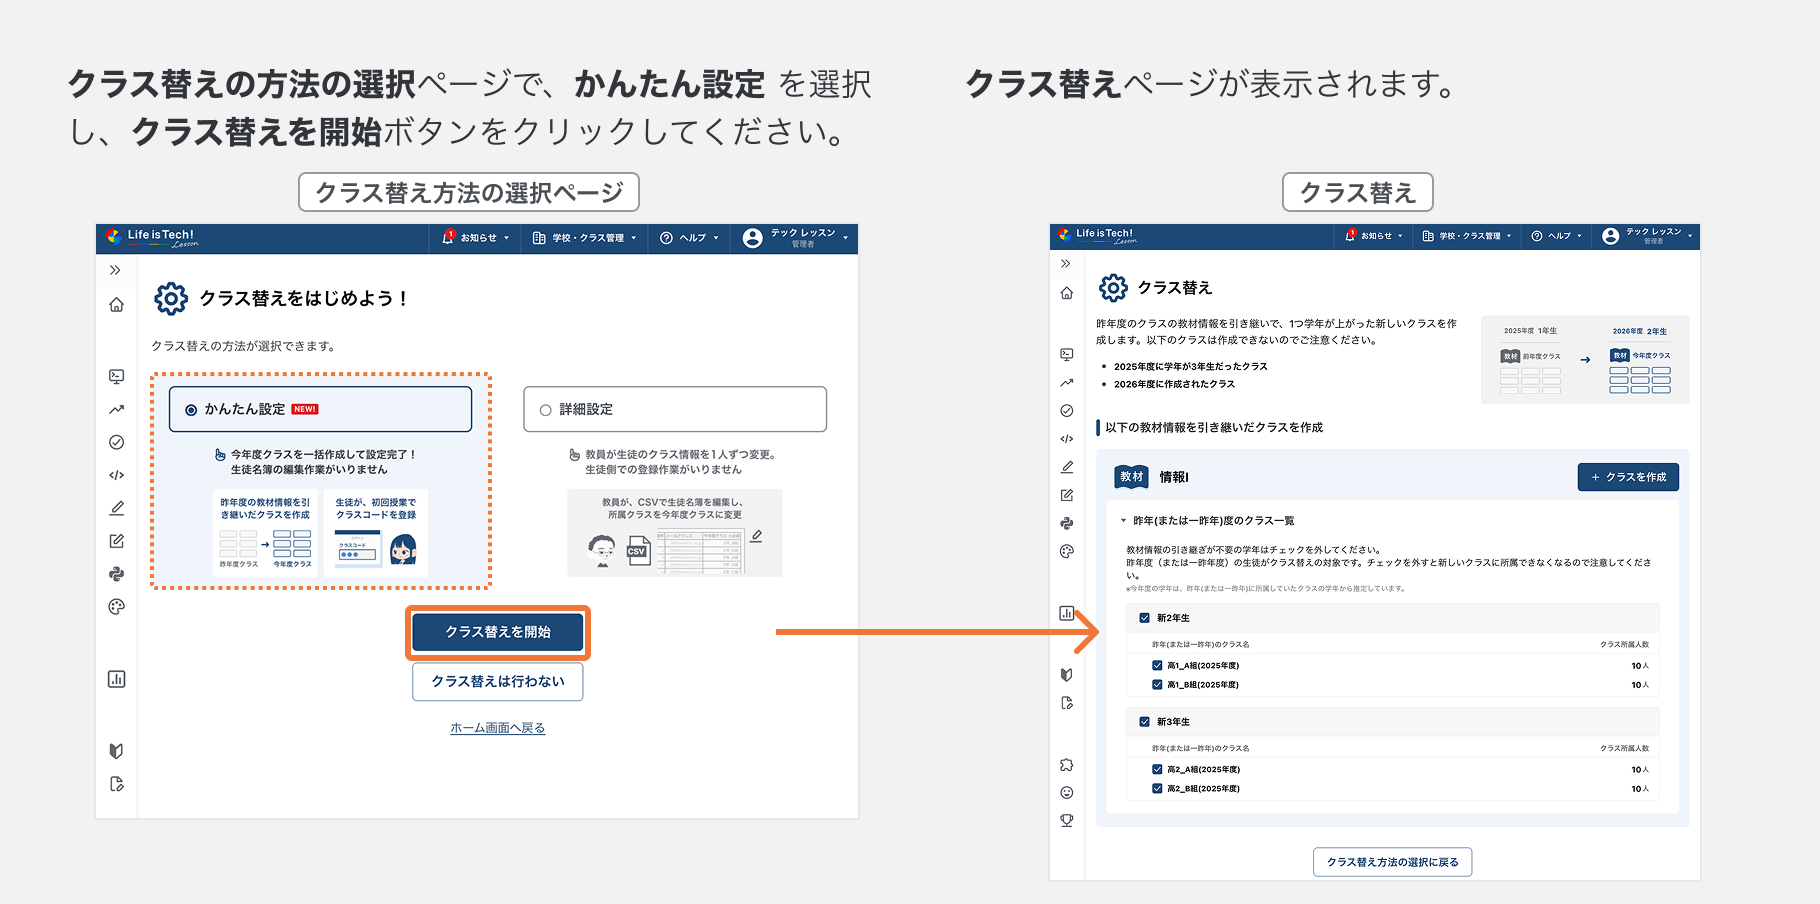Click trending-up arrow icon in selection page sidebar
The width and height of the screenshot is (1820, 904).
click(x=116, y=409)
